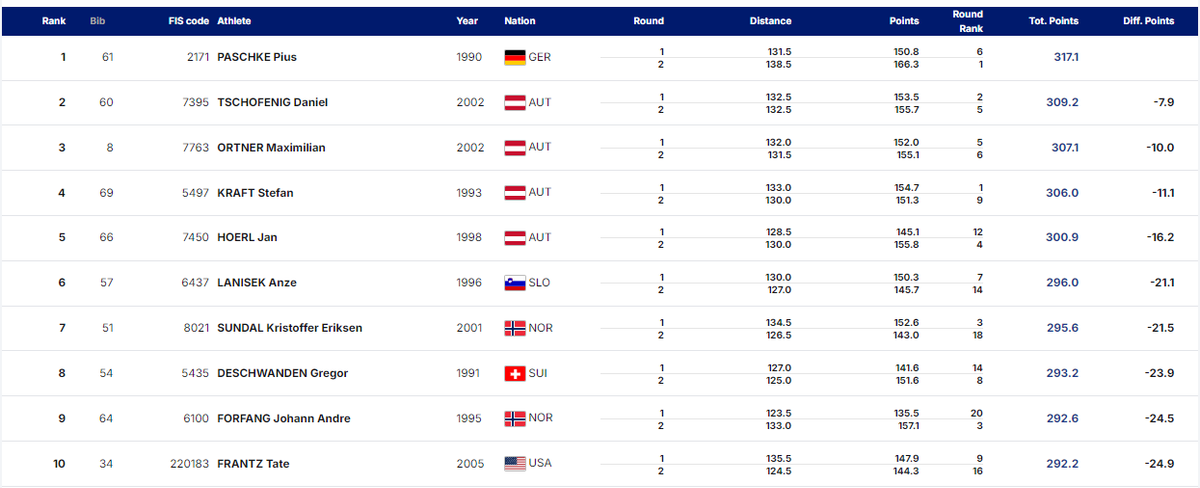Click the Austrian flag in KRAFT Stefan's row
1200x488 pixels.
tap(515, 193)
